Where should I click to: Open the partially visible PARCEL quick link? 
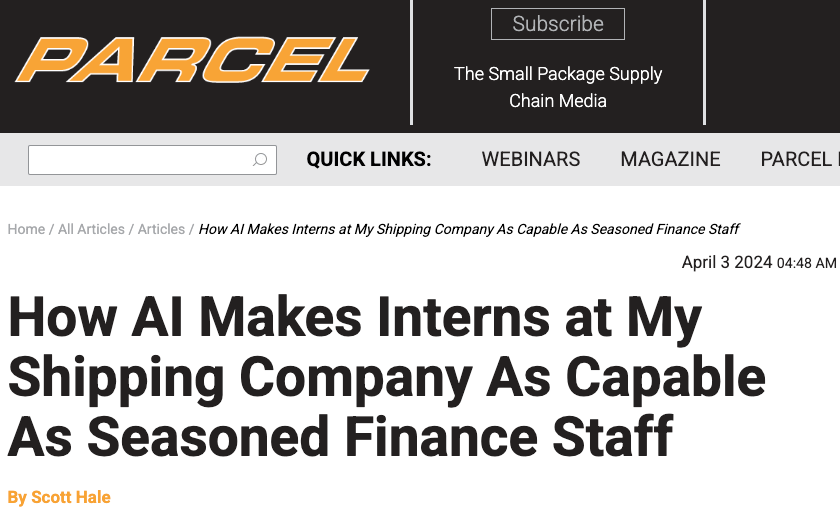click(x=800, y=159)
